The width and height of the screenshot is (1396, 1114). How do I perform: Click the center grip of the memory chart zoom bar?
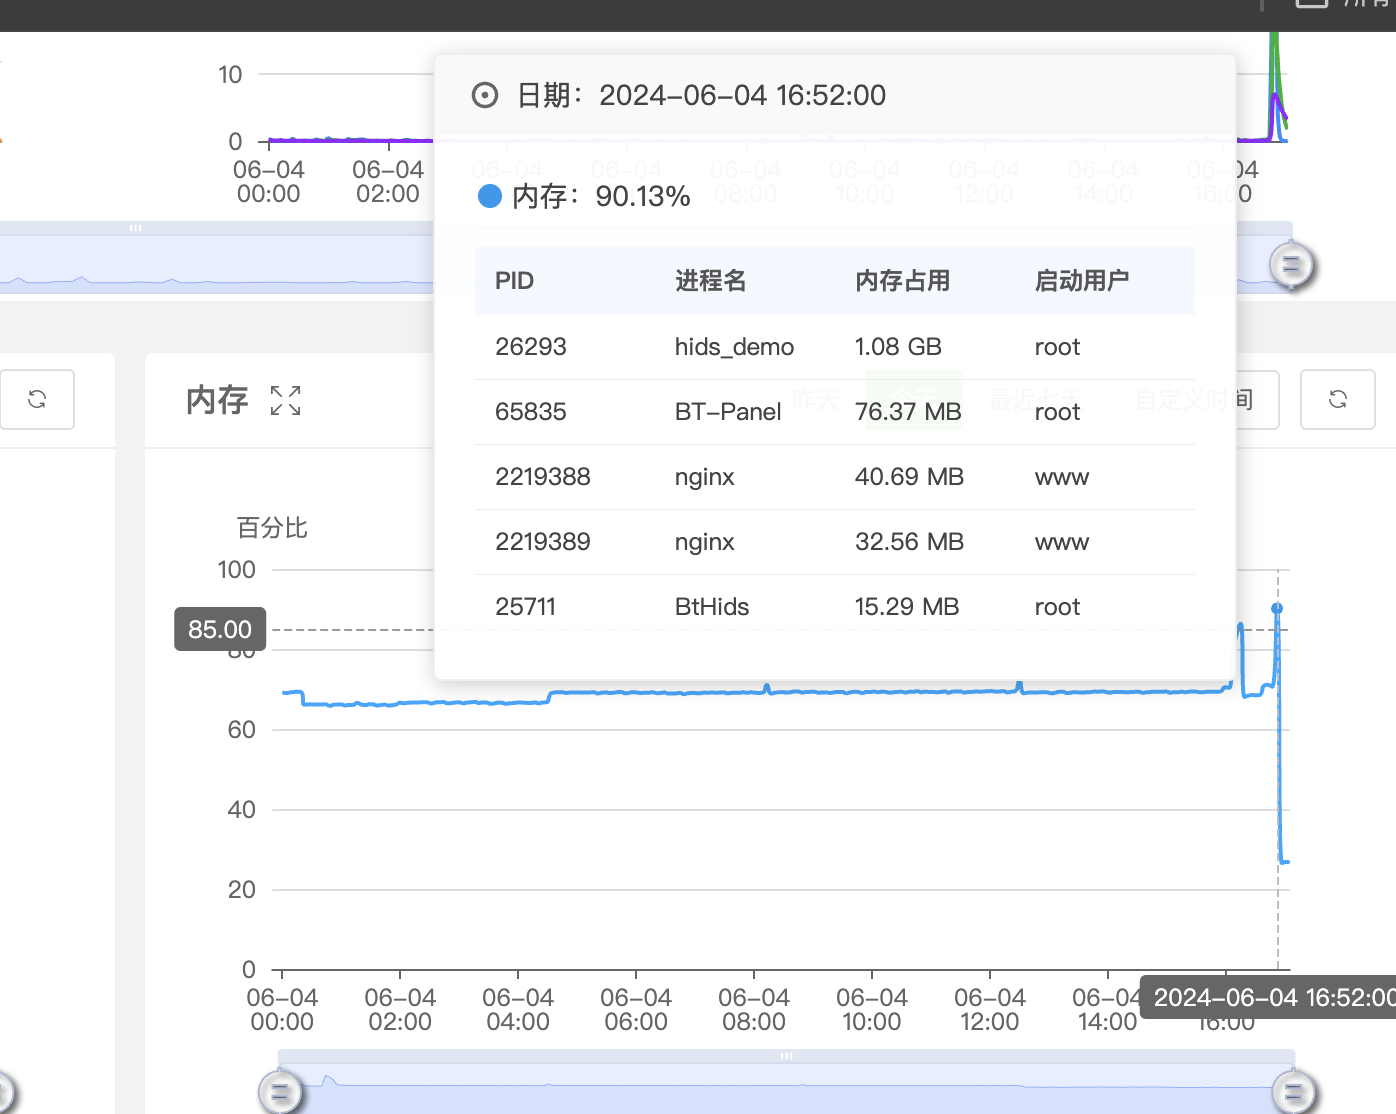pyautogui.click(x=786, y=1056)
